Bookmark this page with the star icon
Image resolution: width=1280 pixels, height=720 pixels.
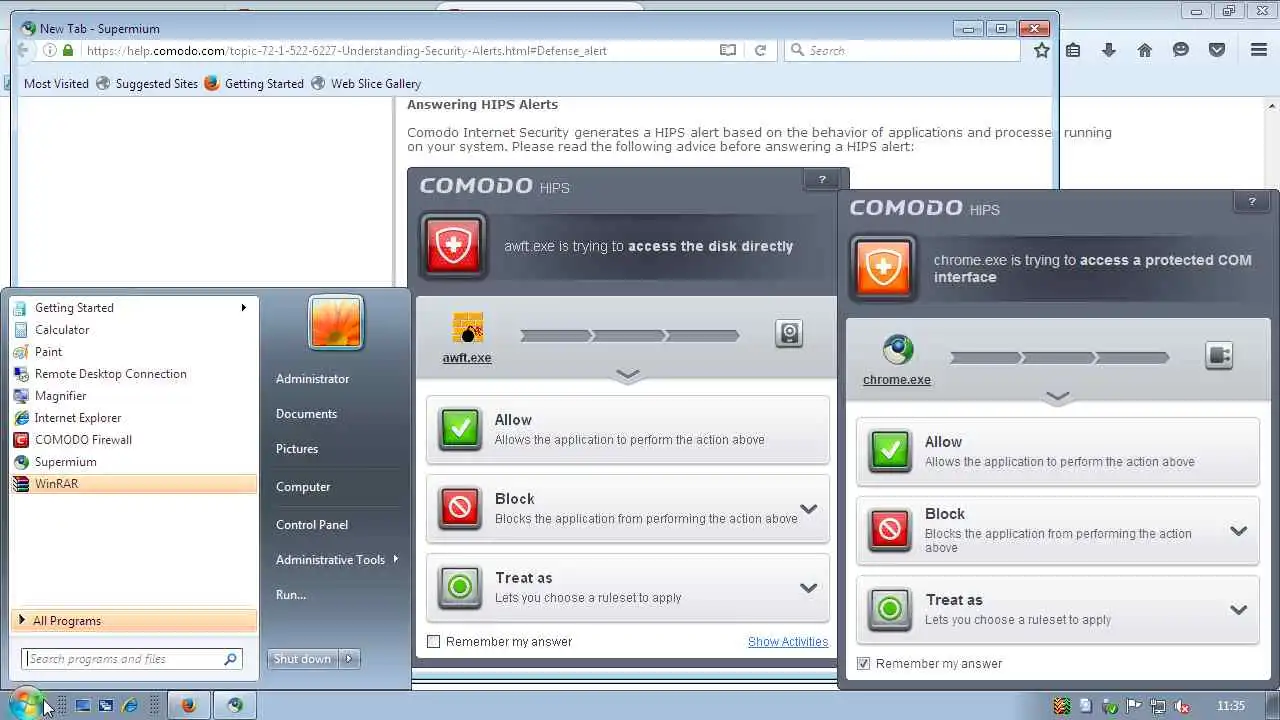1041,50
